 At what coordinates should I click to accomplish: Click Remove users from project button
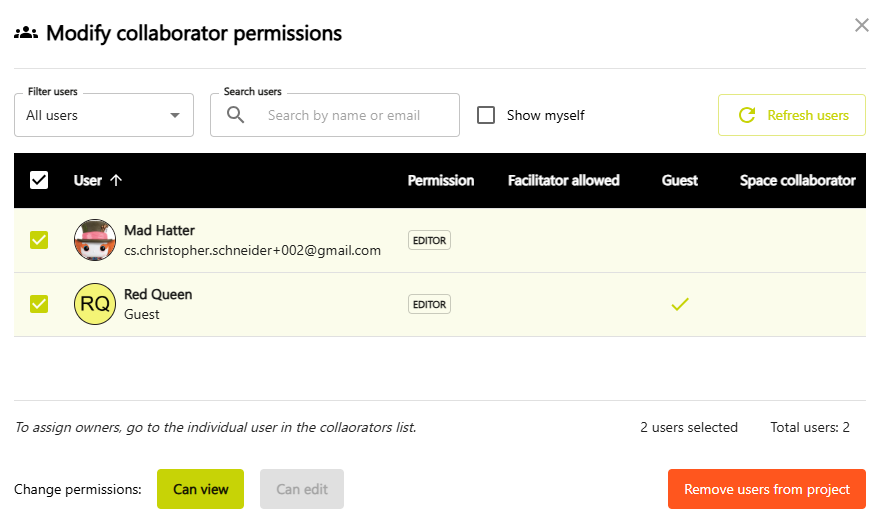pos(767,489)
